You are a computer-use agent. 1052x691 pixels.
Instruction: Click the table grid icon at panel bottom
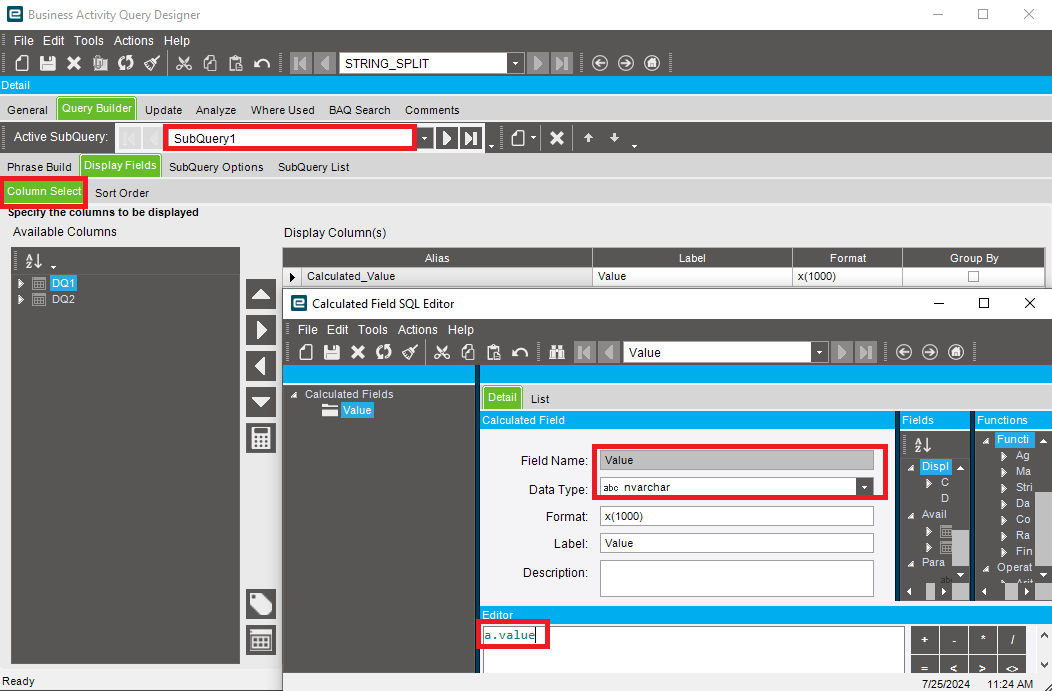click(261, 641)
